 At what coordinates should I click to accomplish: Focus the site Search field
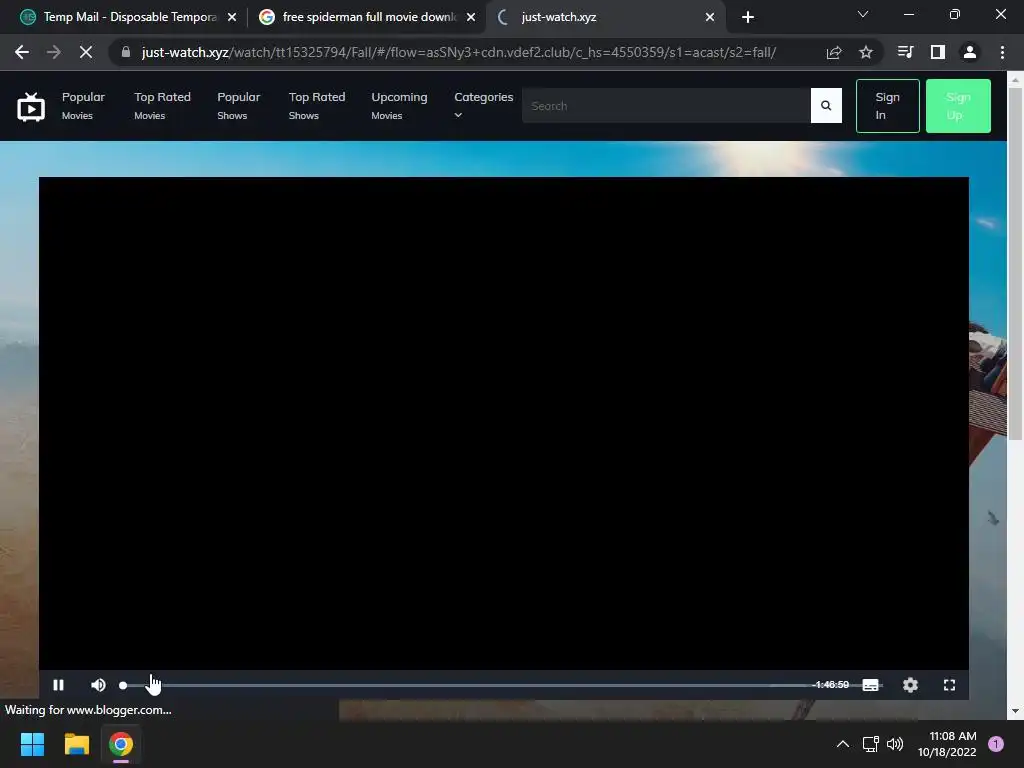tap(666, 106)
